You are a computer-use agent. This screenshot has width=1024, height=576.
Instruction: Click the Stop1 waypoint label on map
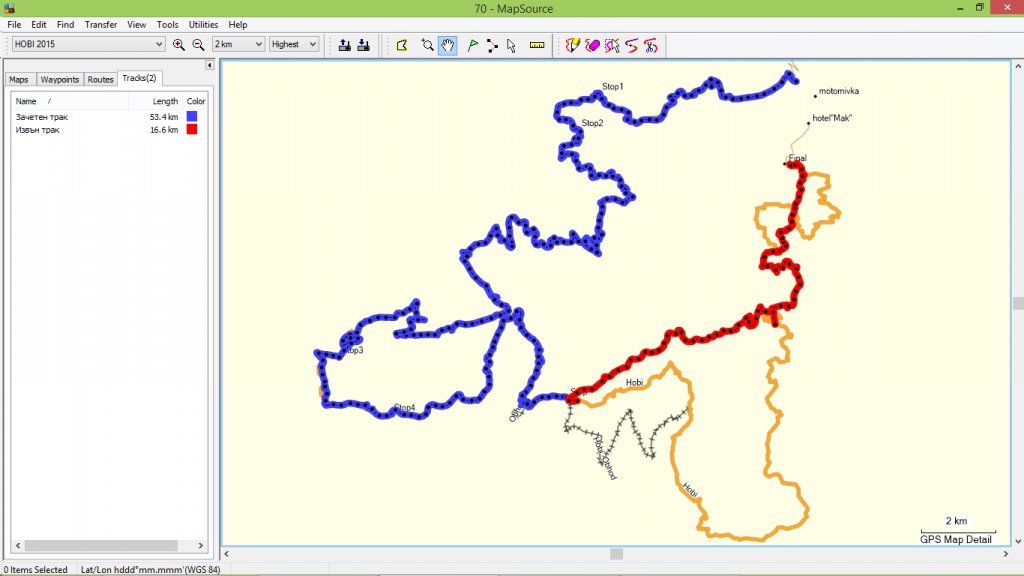tap(613, 86)
